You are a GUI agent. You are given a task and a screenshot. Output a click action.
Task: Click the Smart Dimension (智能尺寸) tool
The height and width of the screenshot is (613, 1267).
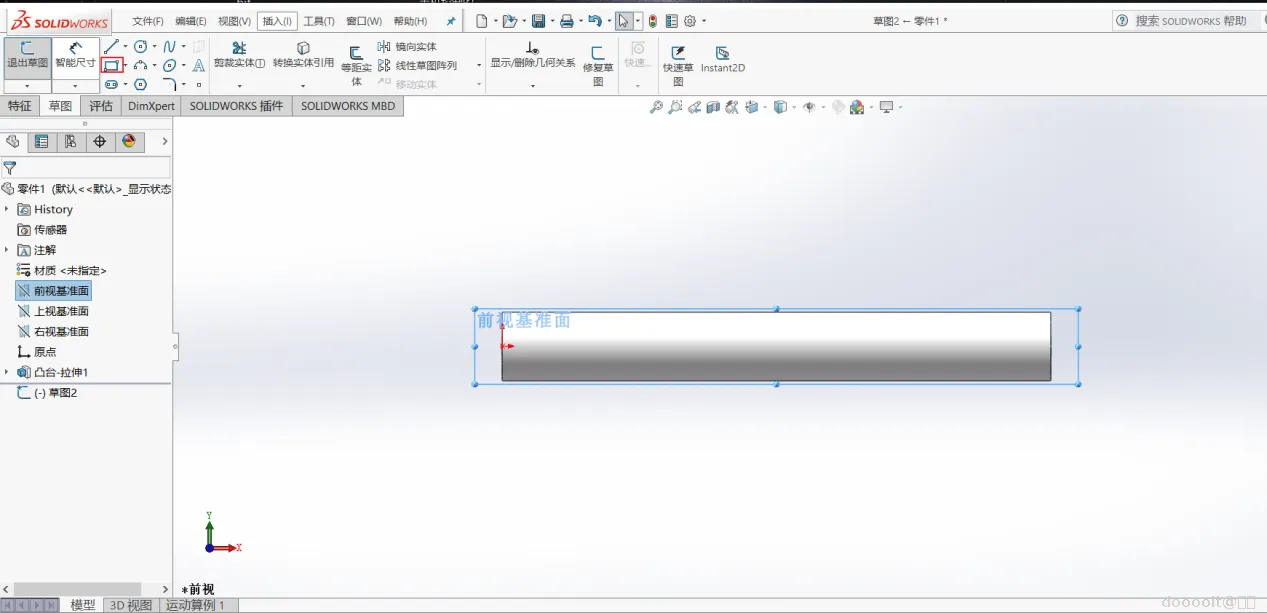75,55
